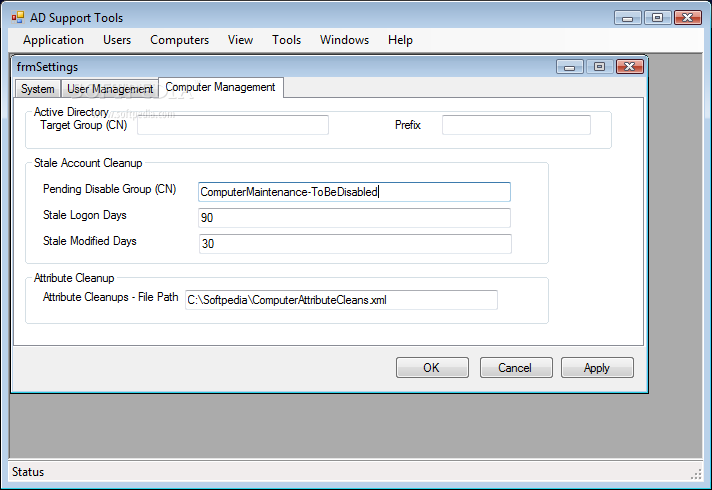
Task: Click the Apply button
Action: (597, 367)
